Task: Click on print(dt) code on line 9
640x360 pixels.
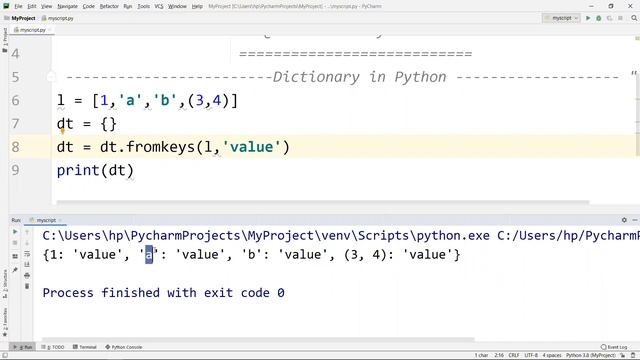Action: 95,170
